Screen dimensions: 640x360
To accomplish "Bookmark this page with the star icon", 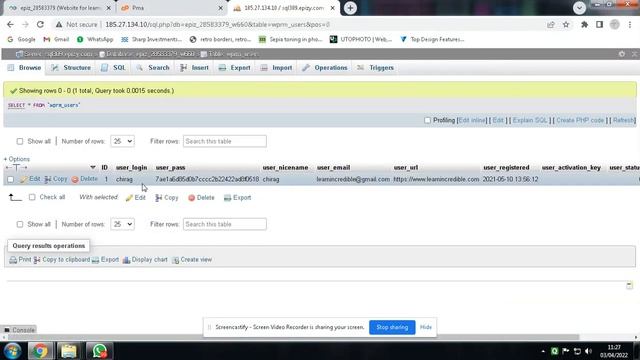I will click(x=566, y=24).
